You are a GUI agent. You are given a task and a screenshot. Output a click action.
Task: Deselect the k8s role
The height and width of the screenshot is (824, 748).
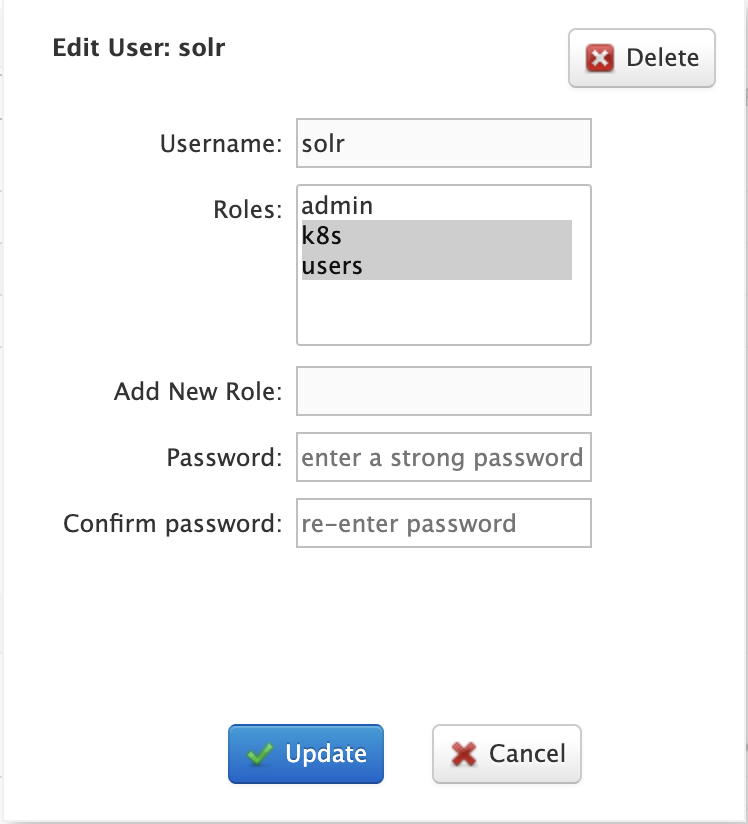tap(330, 236)
